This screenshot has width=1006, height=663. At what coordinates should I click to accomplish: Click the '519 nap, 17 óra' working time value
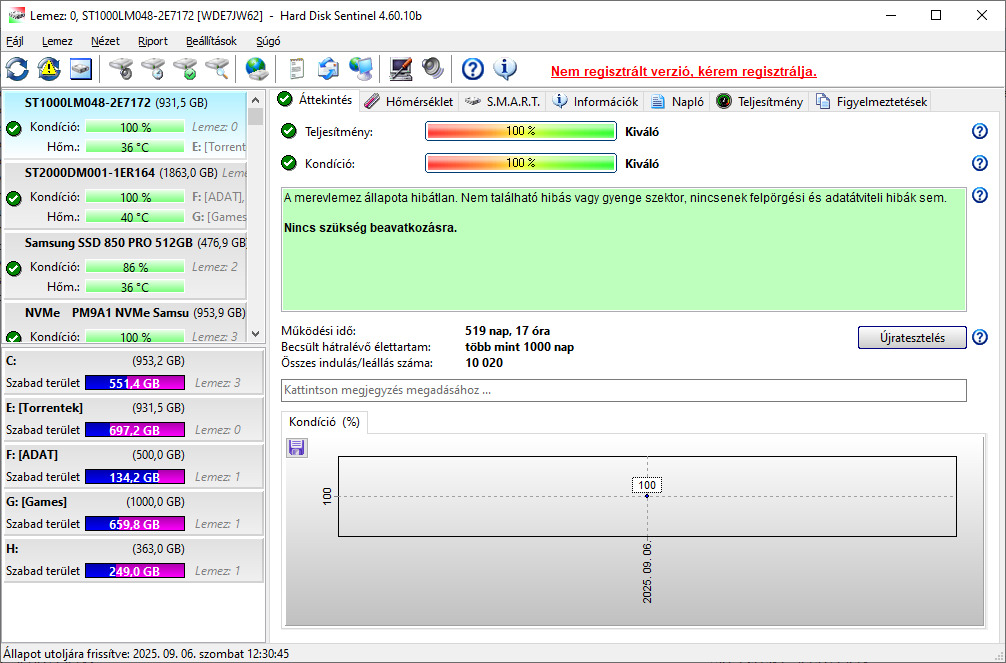click(x=507, y=331)
